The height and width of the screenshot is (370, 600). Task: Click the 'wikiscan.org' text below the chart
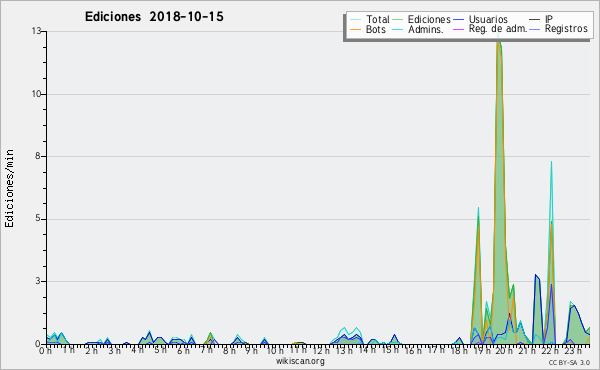pyautogui.click(x=300, y=361)
